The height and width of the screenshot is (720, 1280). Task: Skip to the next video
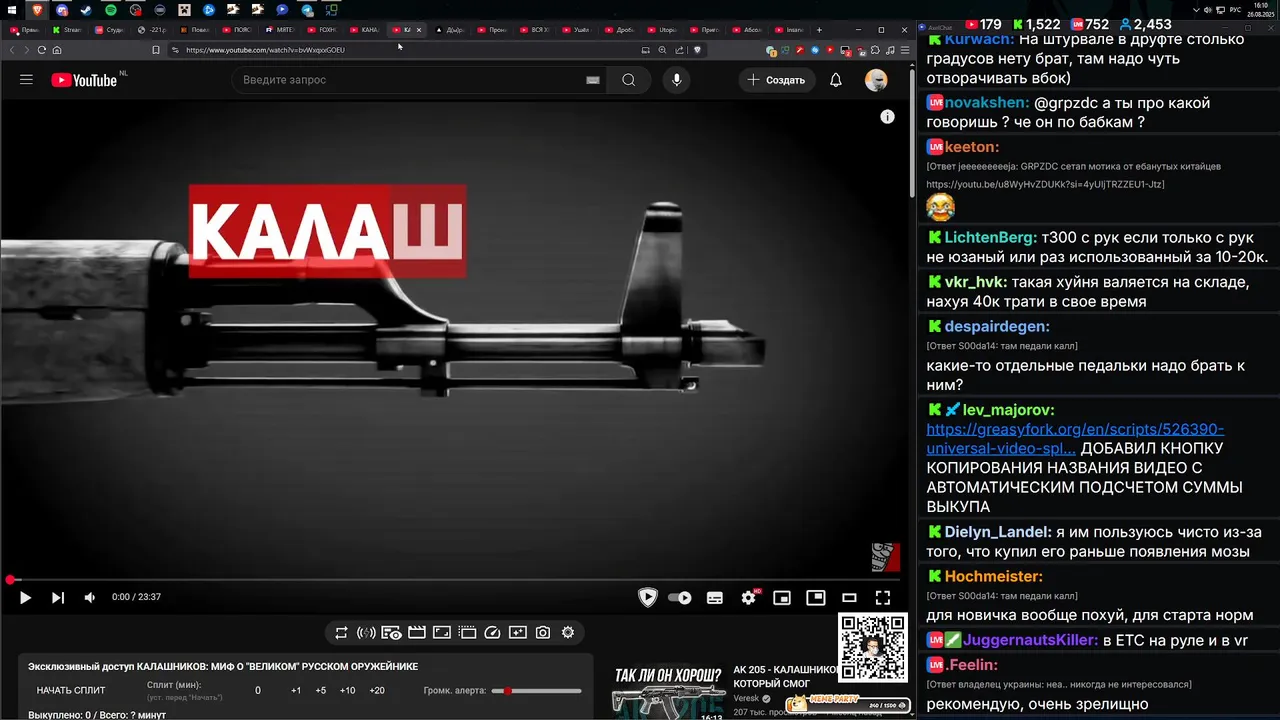point(58,597)
